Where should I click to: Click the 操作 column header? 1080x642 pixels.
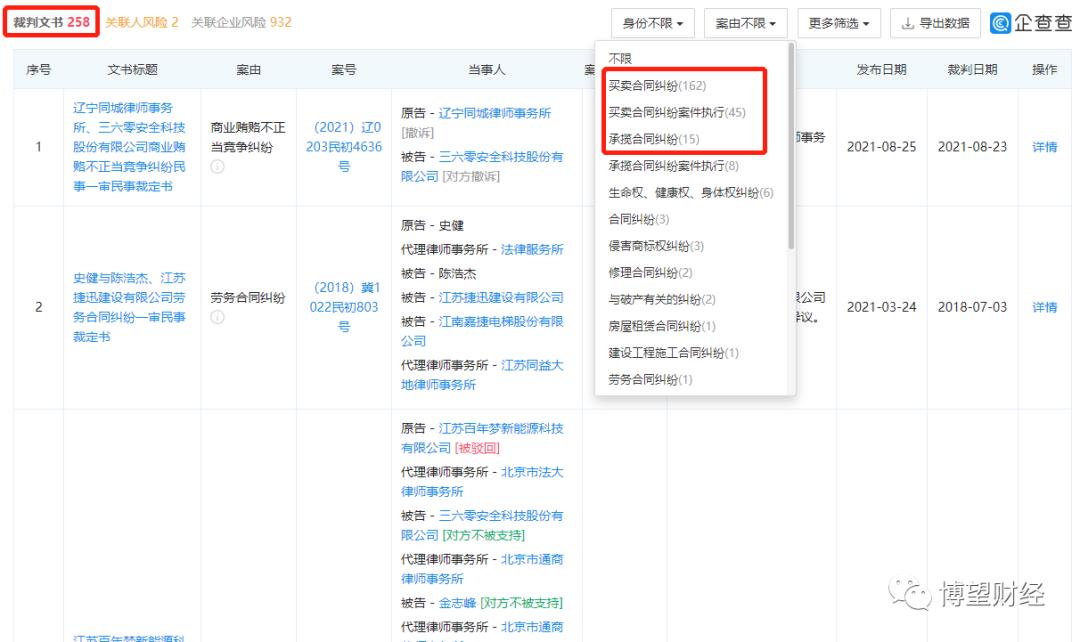1044,70
